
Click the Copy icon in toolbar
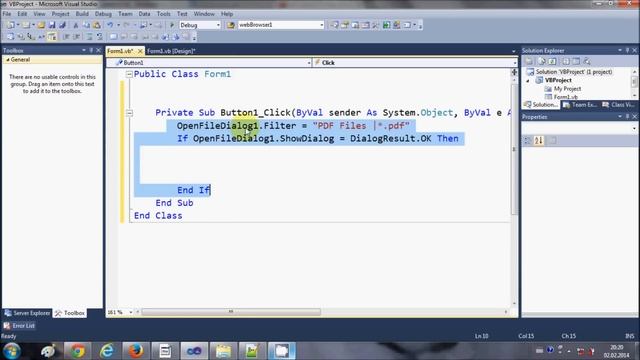pos(87,25)
